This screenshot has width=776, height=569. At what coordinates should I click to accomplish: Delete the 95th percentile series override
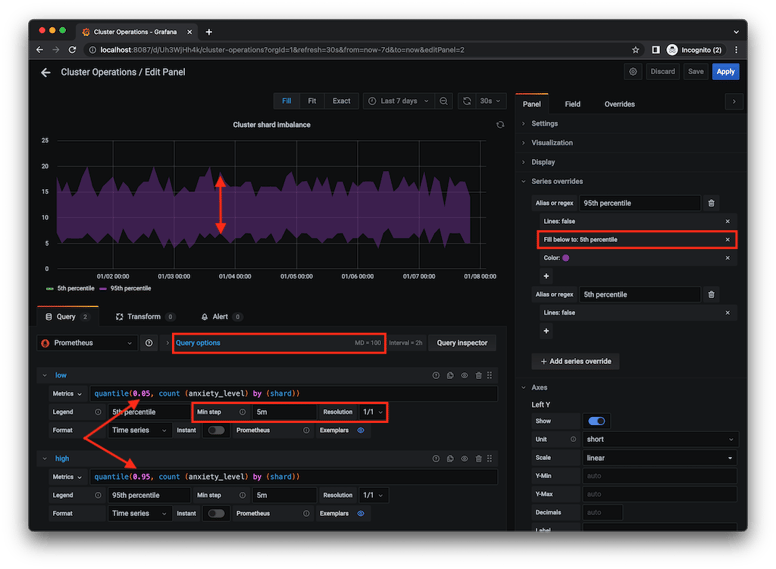pos(711,203)
